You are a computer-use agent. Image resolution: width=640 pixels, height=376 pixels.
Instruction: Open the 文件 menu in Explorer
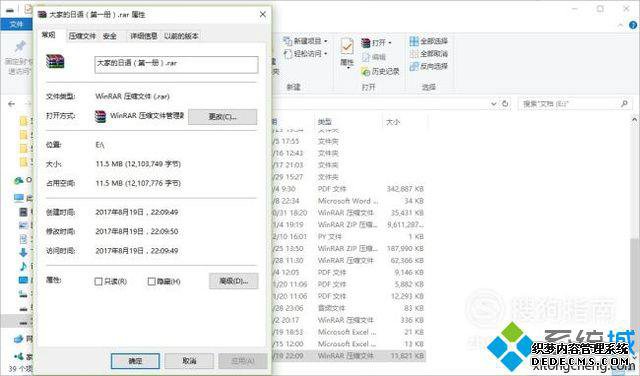tap(16, 24)
